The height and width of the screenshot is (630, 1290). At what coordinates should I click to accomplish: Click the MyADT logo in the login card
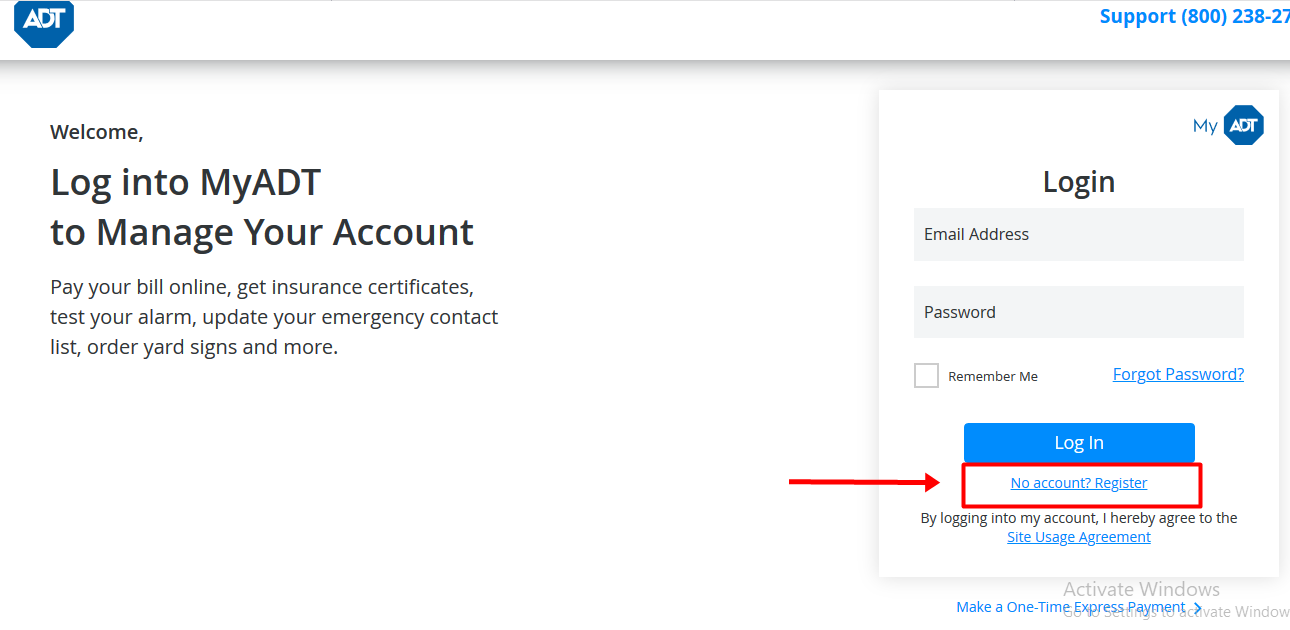(1228, 125)
